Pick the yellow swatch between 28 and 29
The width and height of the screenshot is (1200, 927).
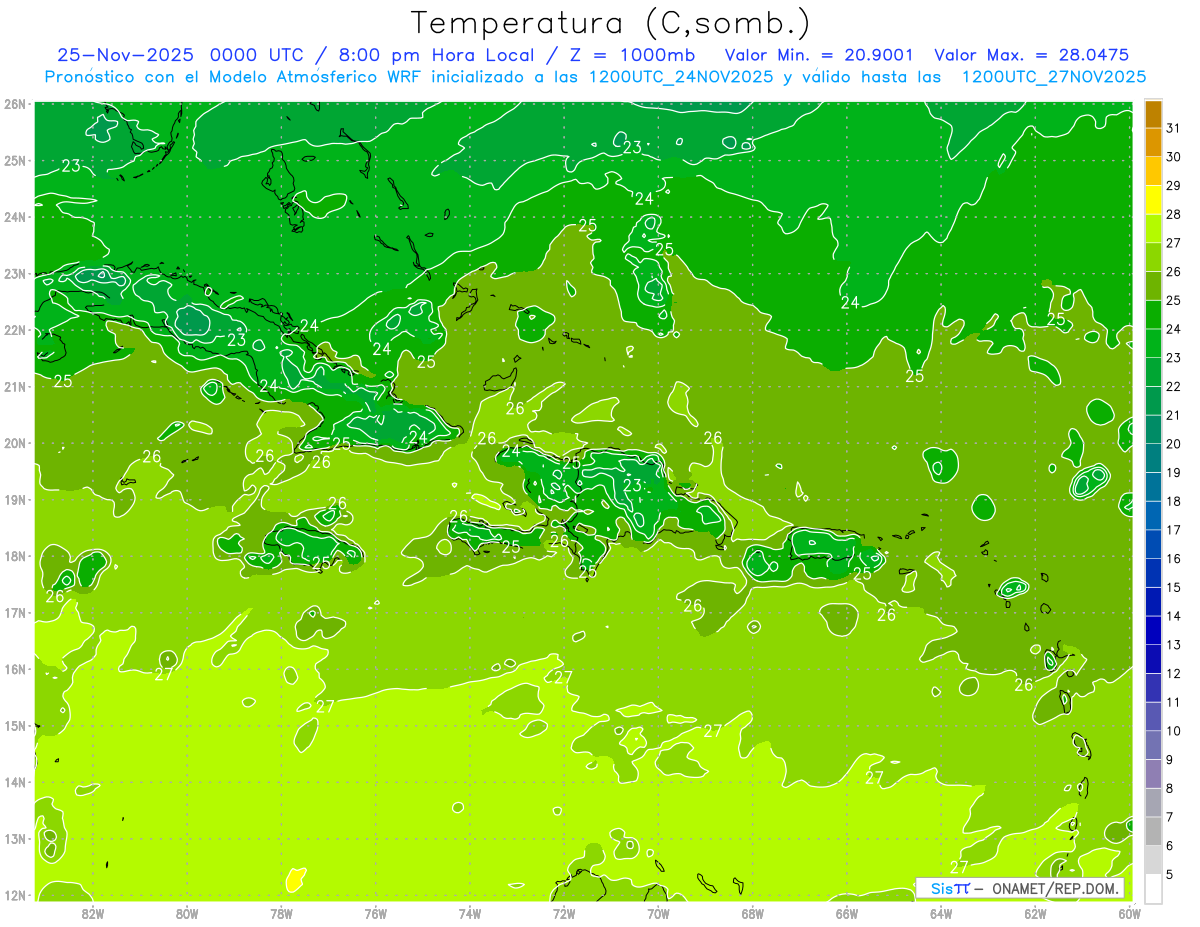pyautogui.click(x=1153, y=200)
